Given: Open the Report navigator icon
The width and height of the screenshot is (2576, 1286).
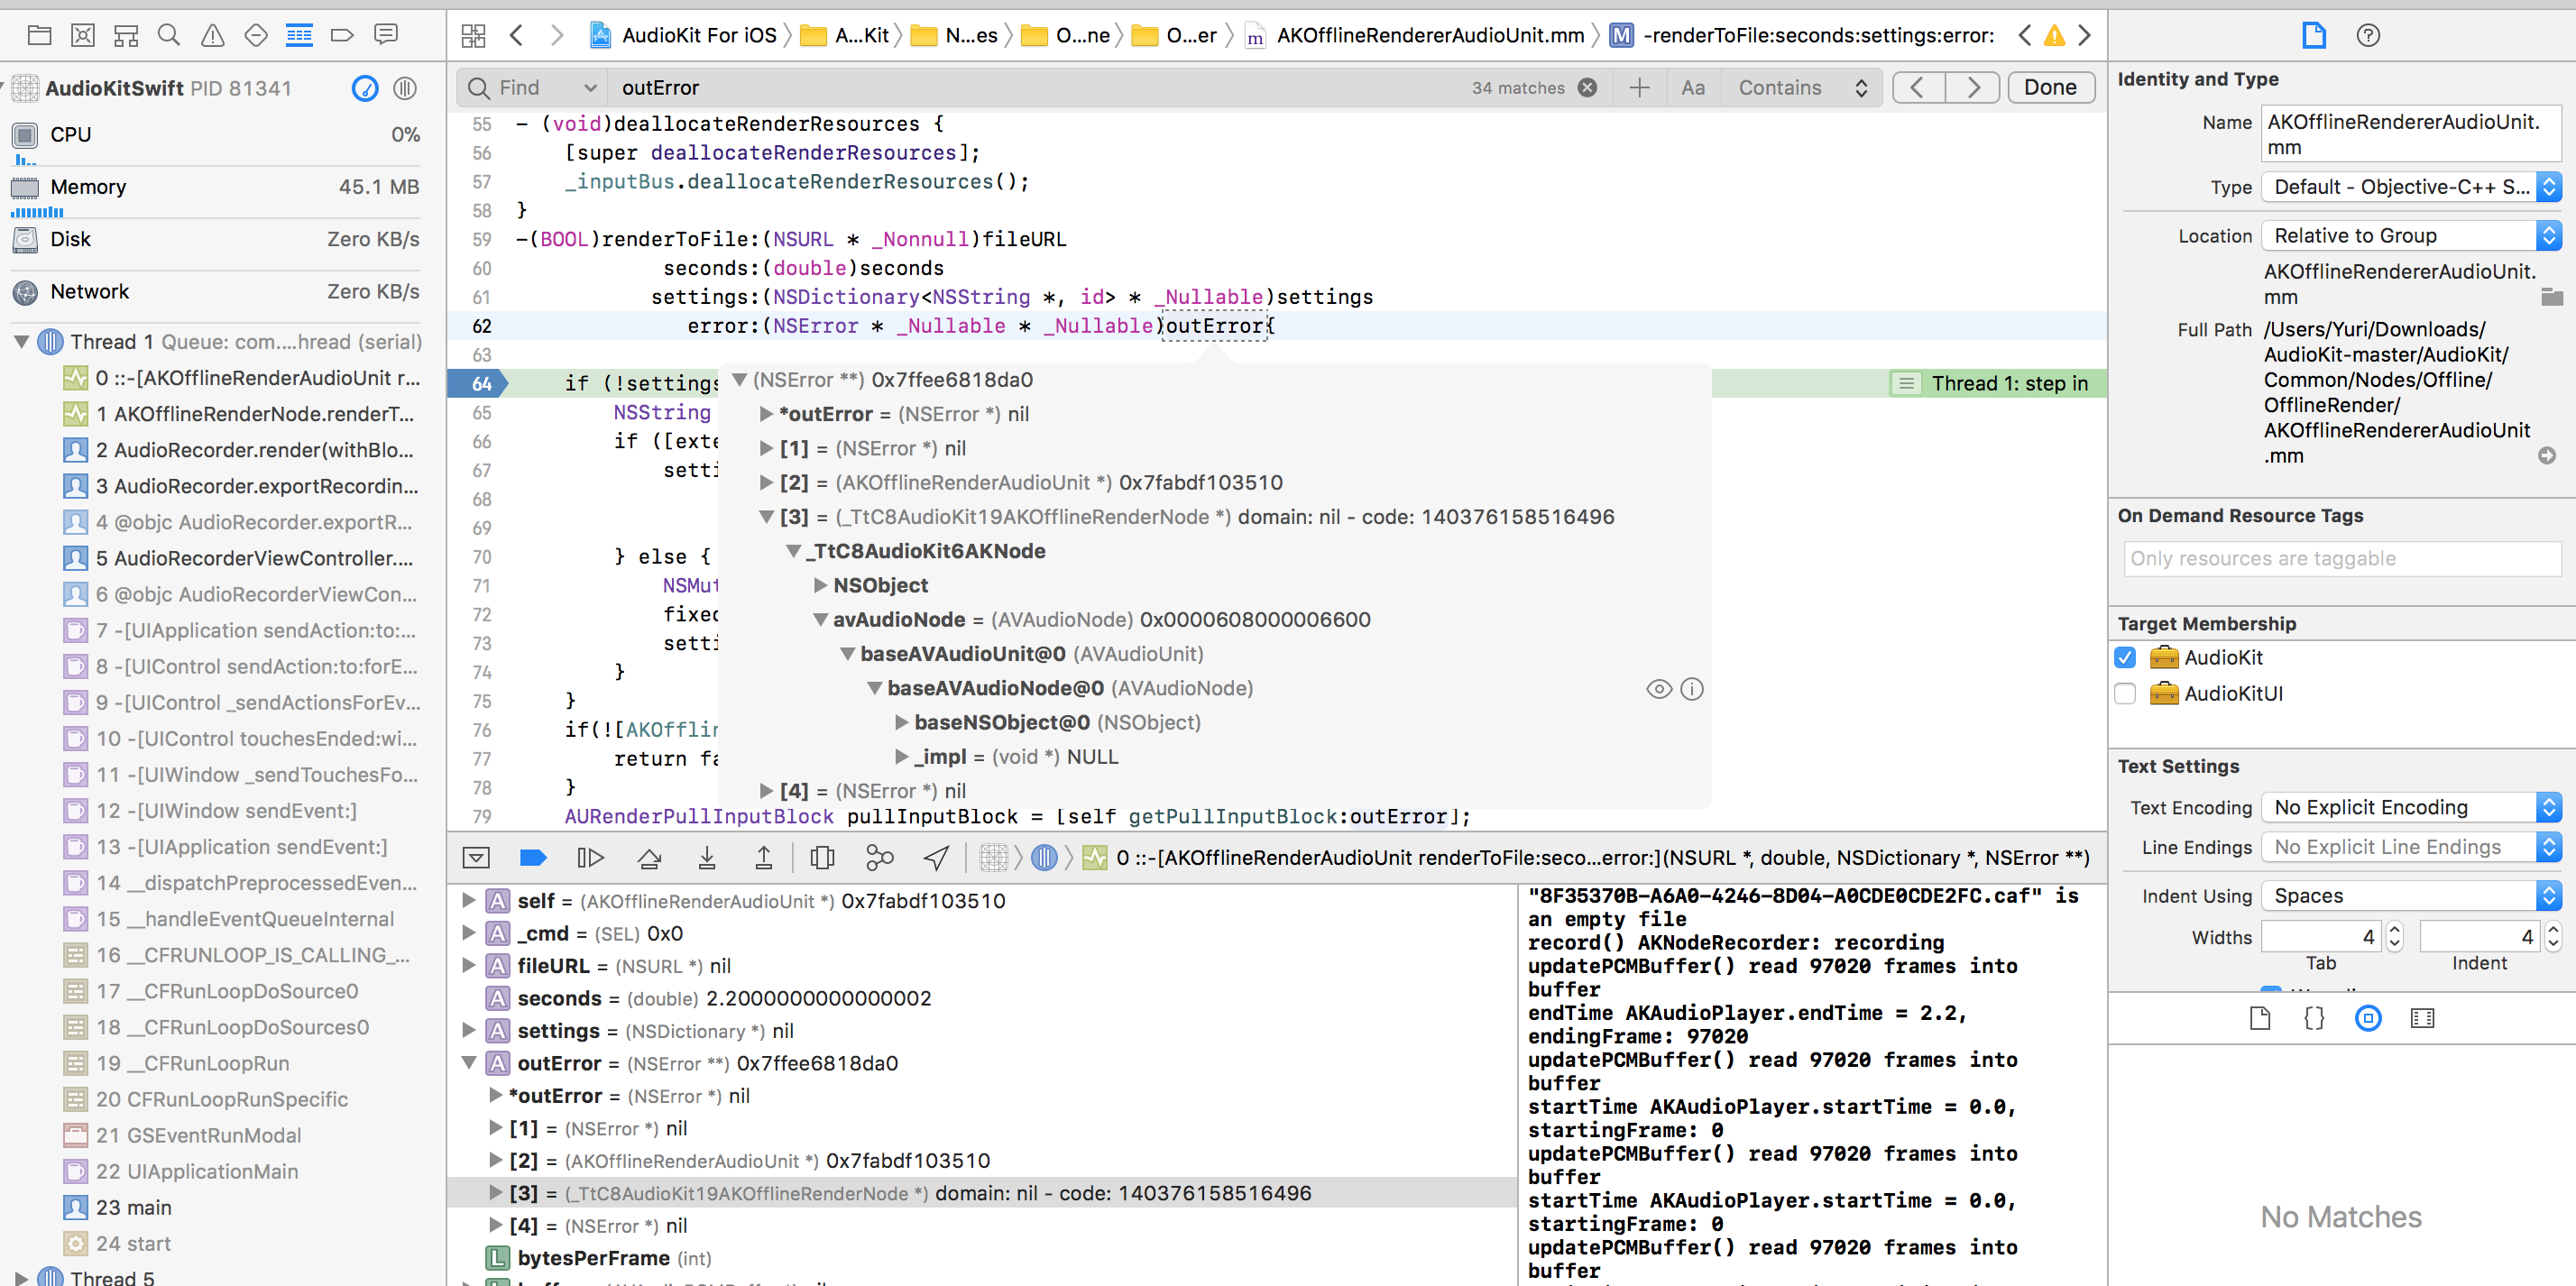Looking at the screenshot, I should tap(385, 36).
